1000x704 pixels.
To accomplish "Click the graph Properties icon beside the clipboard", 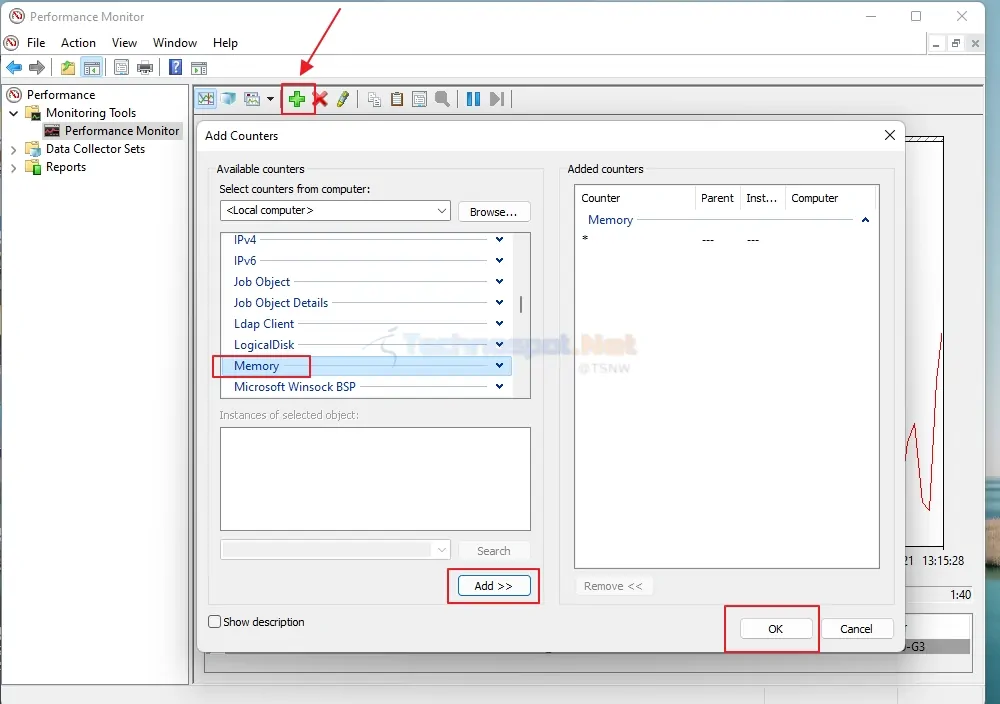I will pos(419,99).
